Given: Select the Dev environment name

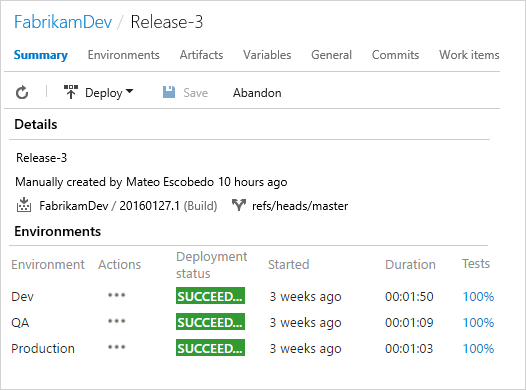Looking at the screenshot, I should pos(22,296).
